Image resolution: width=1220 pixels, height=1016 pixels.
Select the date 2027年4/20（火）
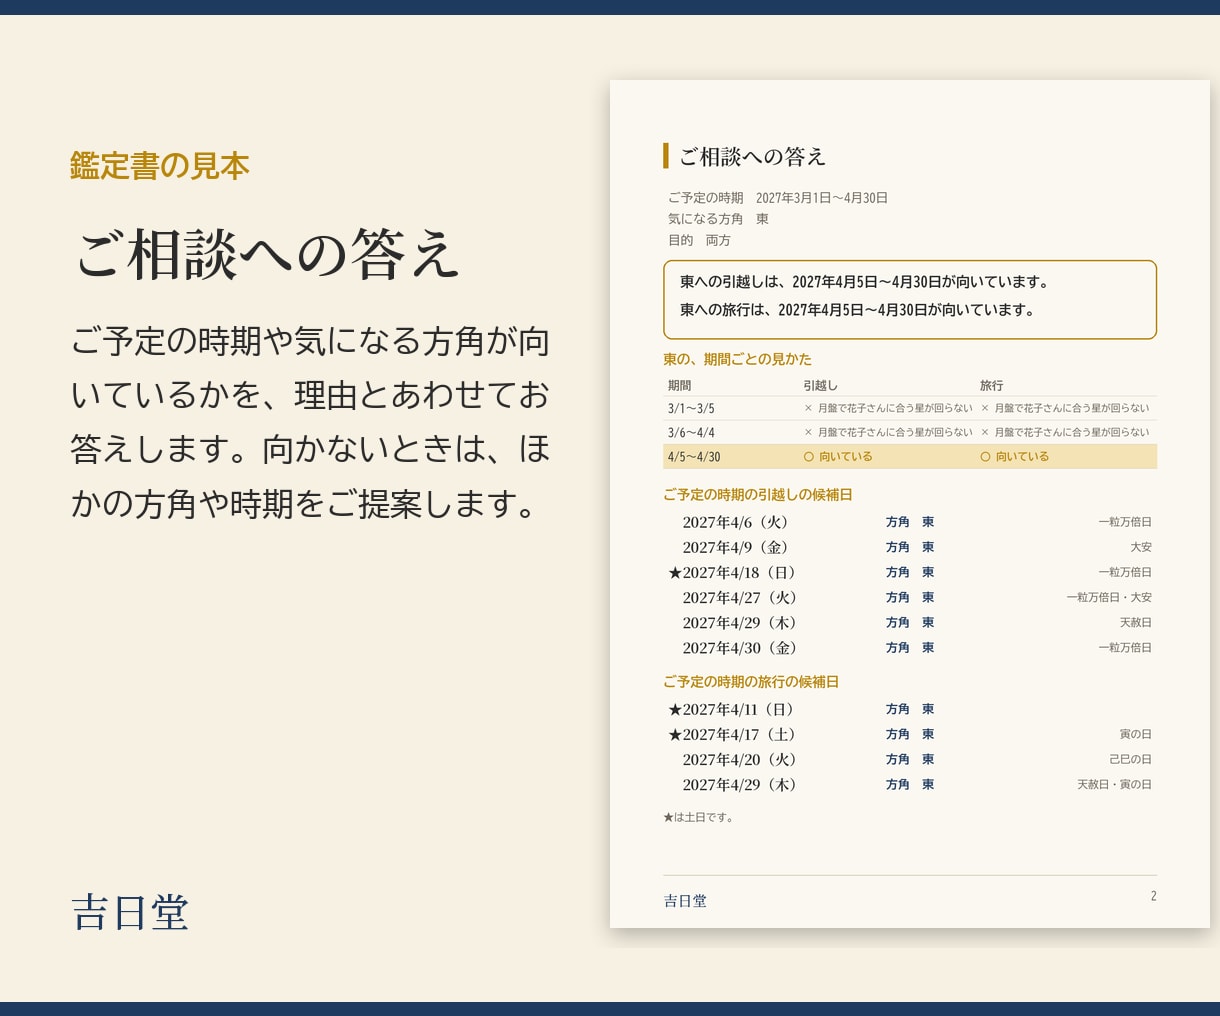click(x=740, y=759)
